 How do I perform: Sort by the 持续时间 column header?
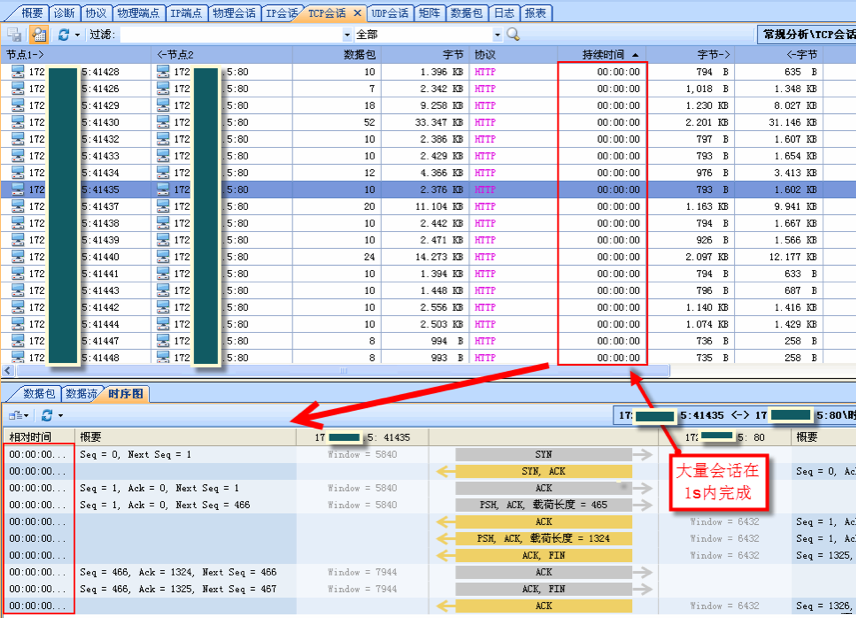pos(603,54)
